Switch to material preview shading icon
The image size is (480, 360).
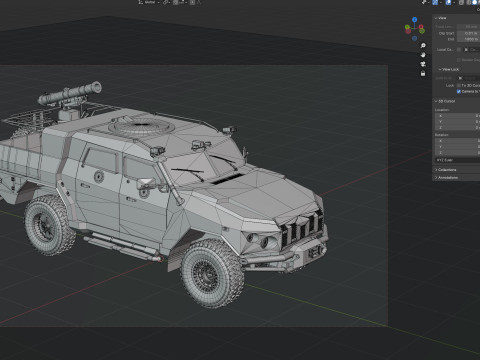(x=479, y=2)
